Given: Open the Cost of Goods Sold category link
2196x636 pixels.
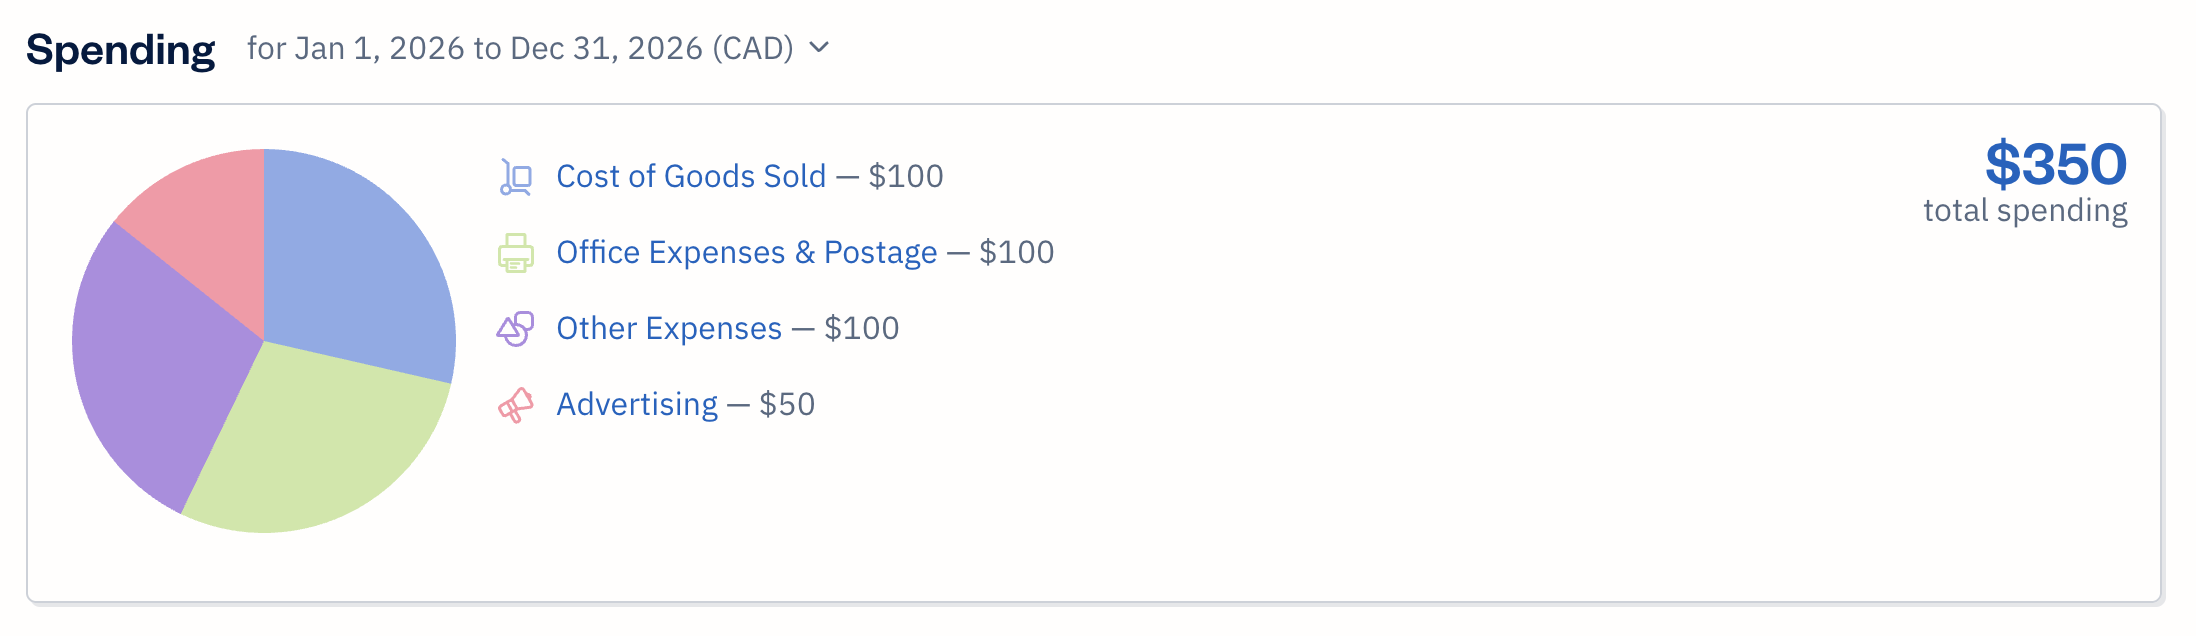Looking at the screenshot, I should pyautogui.click(x=691, y=177).
